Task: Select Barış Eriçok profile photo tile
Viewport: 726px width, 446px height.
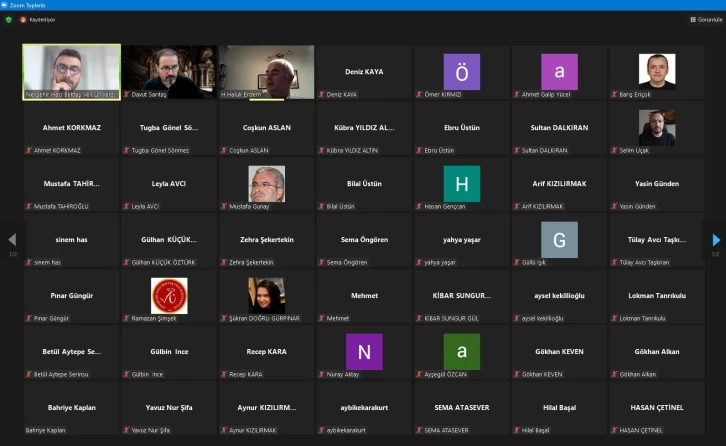Action: point(657,72)
